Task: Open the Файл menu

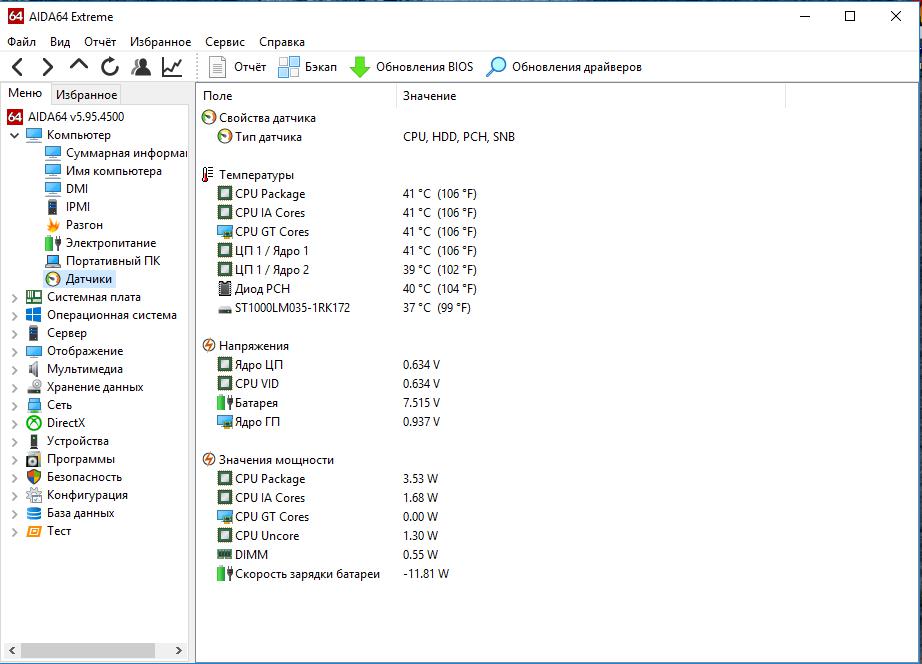Action: 21,42
